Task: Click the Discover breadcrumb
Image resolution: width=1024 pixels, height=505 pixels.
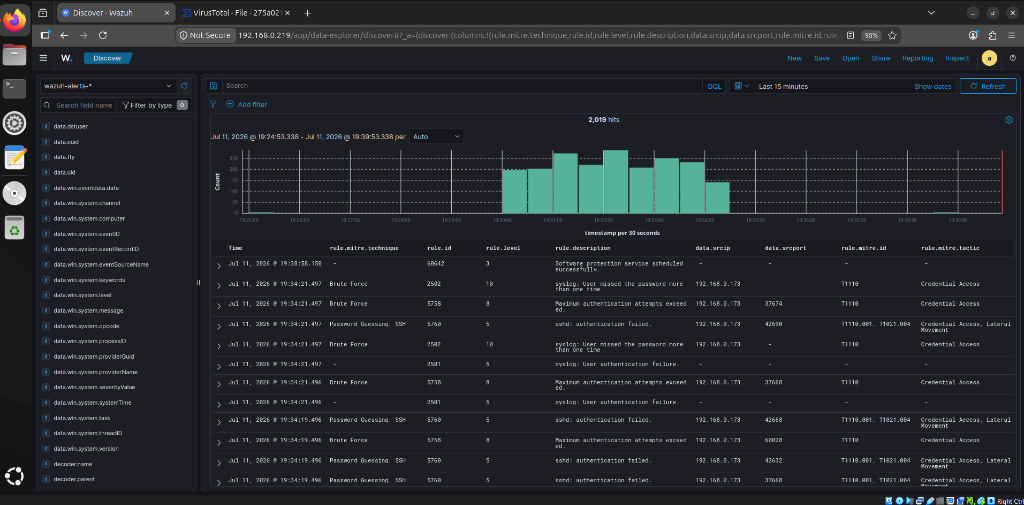Action: (x=108, y=58)
